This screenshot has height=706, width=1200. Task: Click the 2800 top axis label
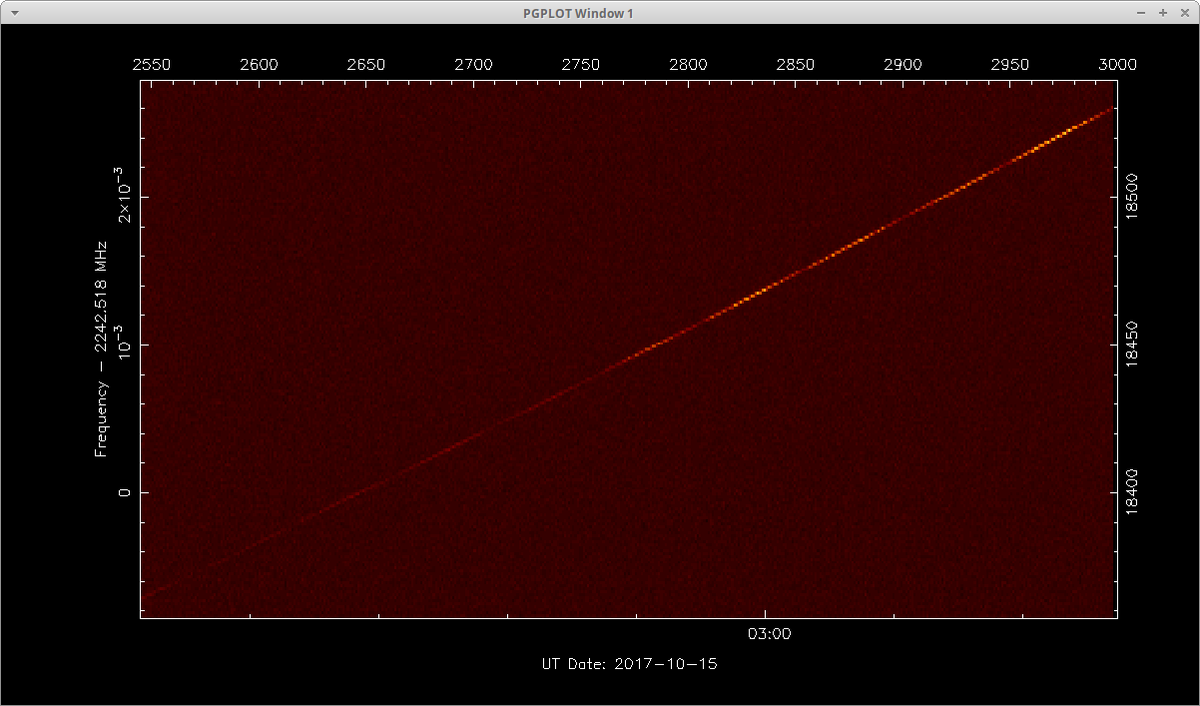click(x=688, y=65)
